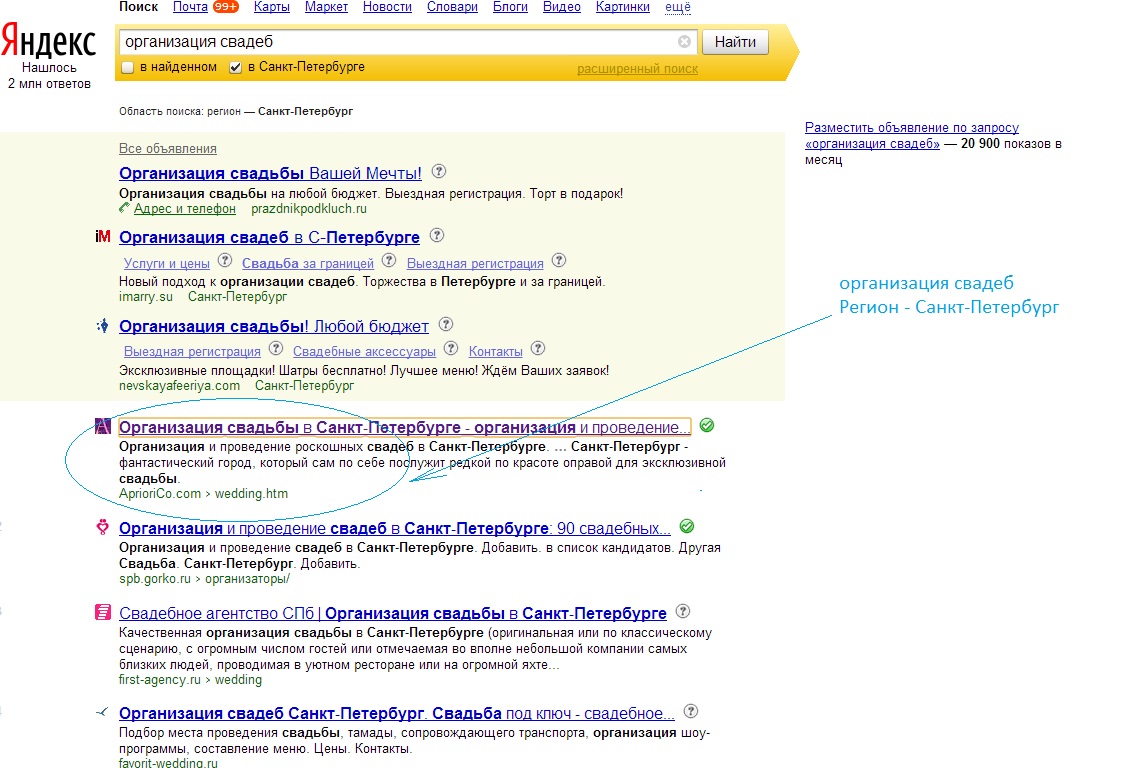Open 'Свадебное агентство СПб' result title
1137x768 pixels.
[392, 613]
